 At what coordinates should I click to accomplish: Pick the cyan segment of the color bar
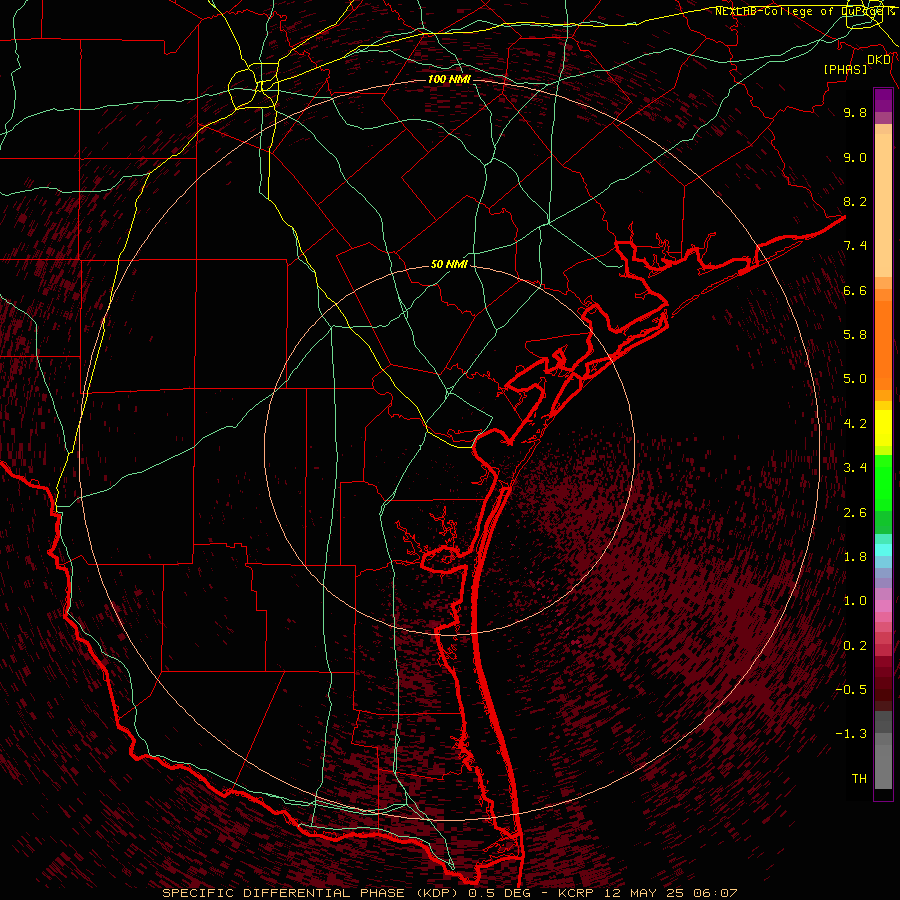tap(883, 550)
